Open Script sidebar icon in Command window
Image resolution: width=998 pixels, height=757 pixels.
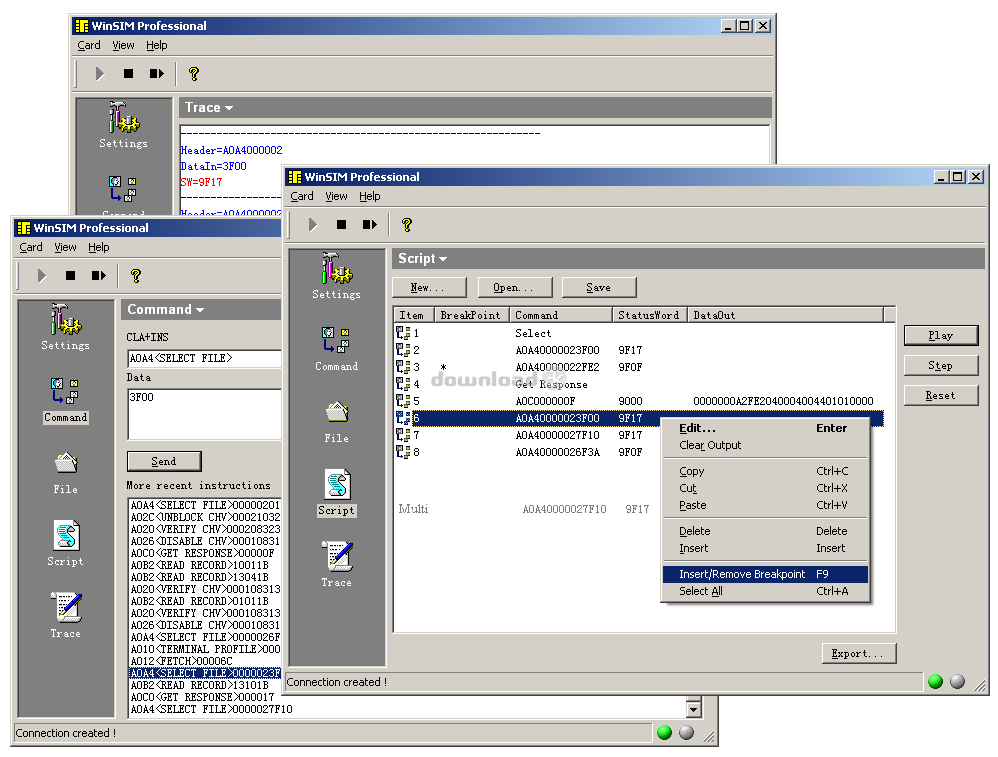[66, 544]
